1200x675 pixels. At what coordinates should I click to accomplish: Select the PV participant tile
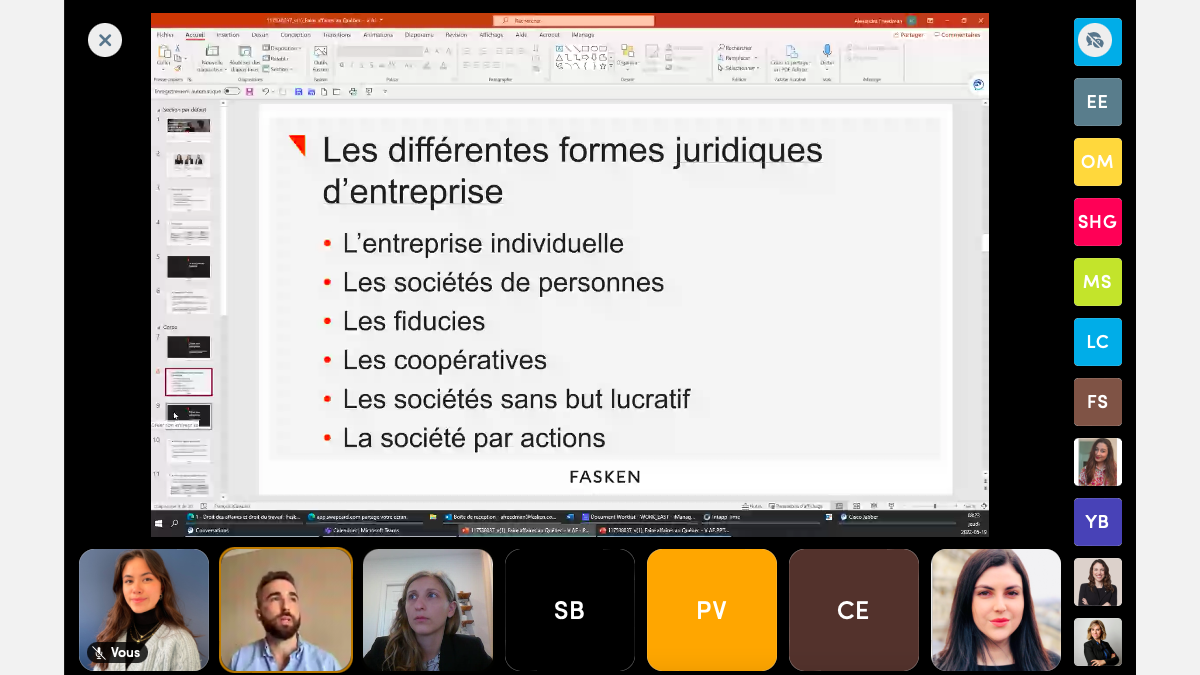(711, 610)
